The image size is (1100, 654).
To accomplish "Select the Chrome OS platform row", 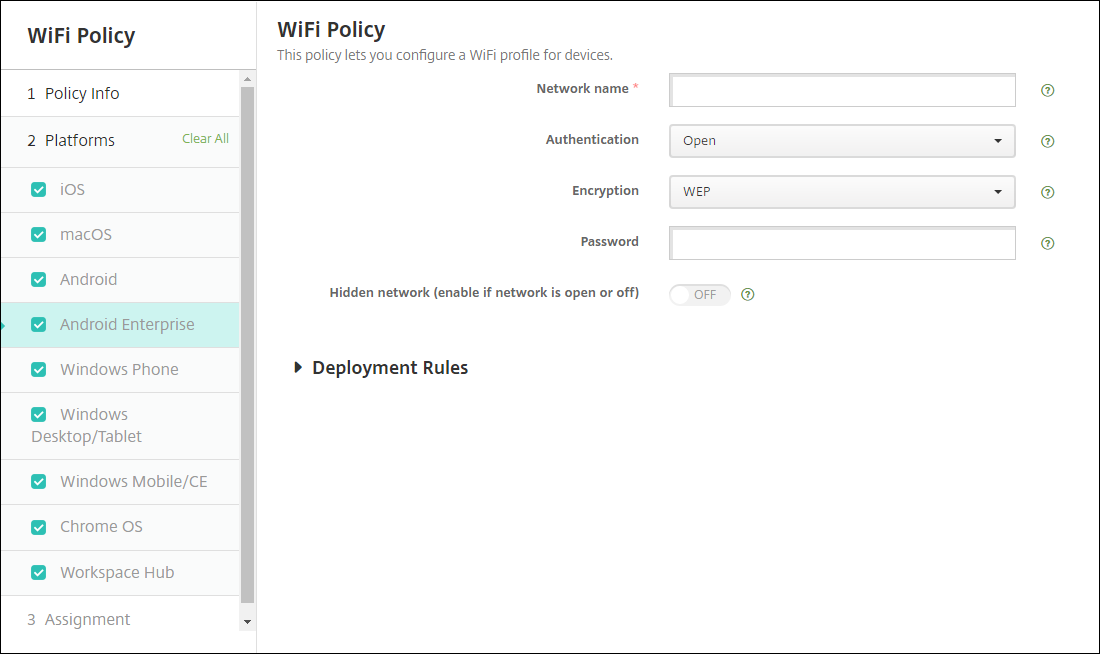I will click(120, 527).
